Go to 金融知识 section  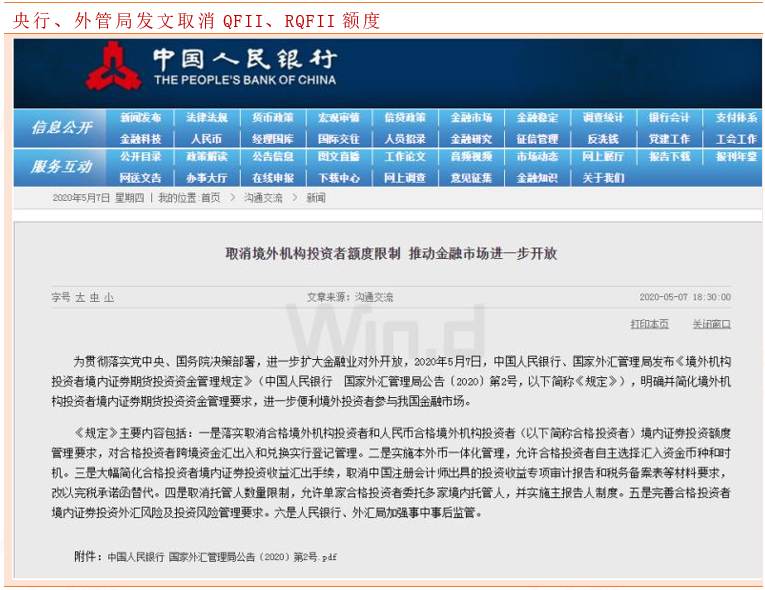[x=537, y=178]
